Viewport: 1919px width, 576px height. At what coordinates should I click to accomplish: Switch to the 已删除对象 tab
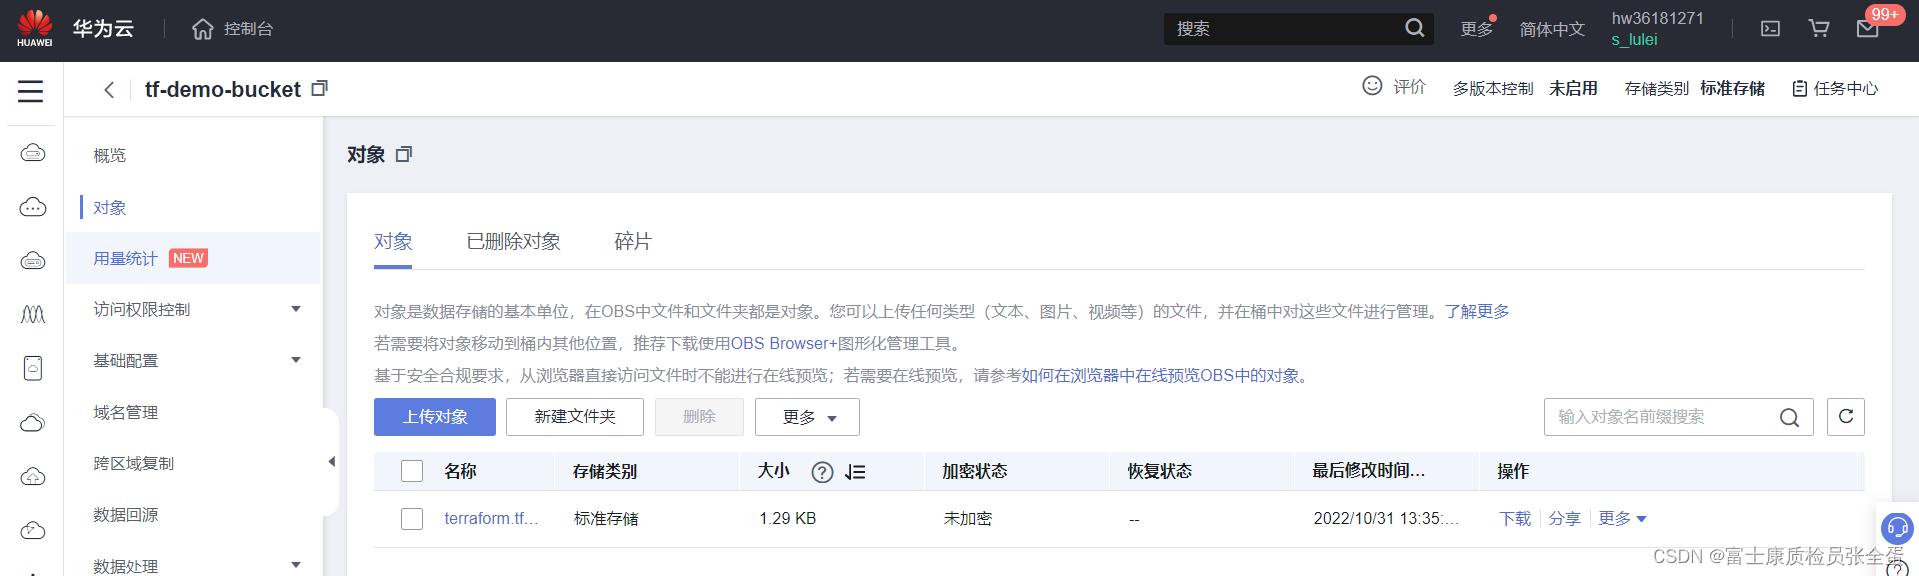pyautogui.click(x=513, y=242)
